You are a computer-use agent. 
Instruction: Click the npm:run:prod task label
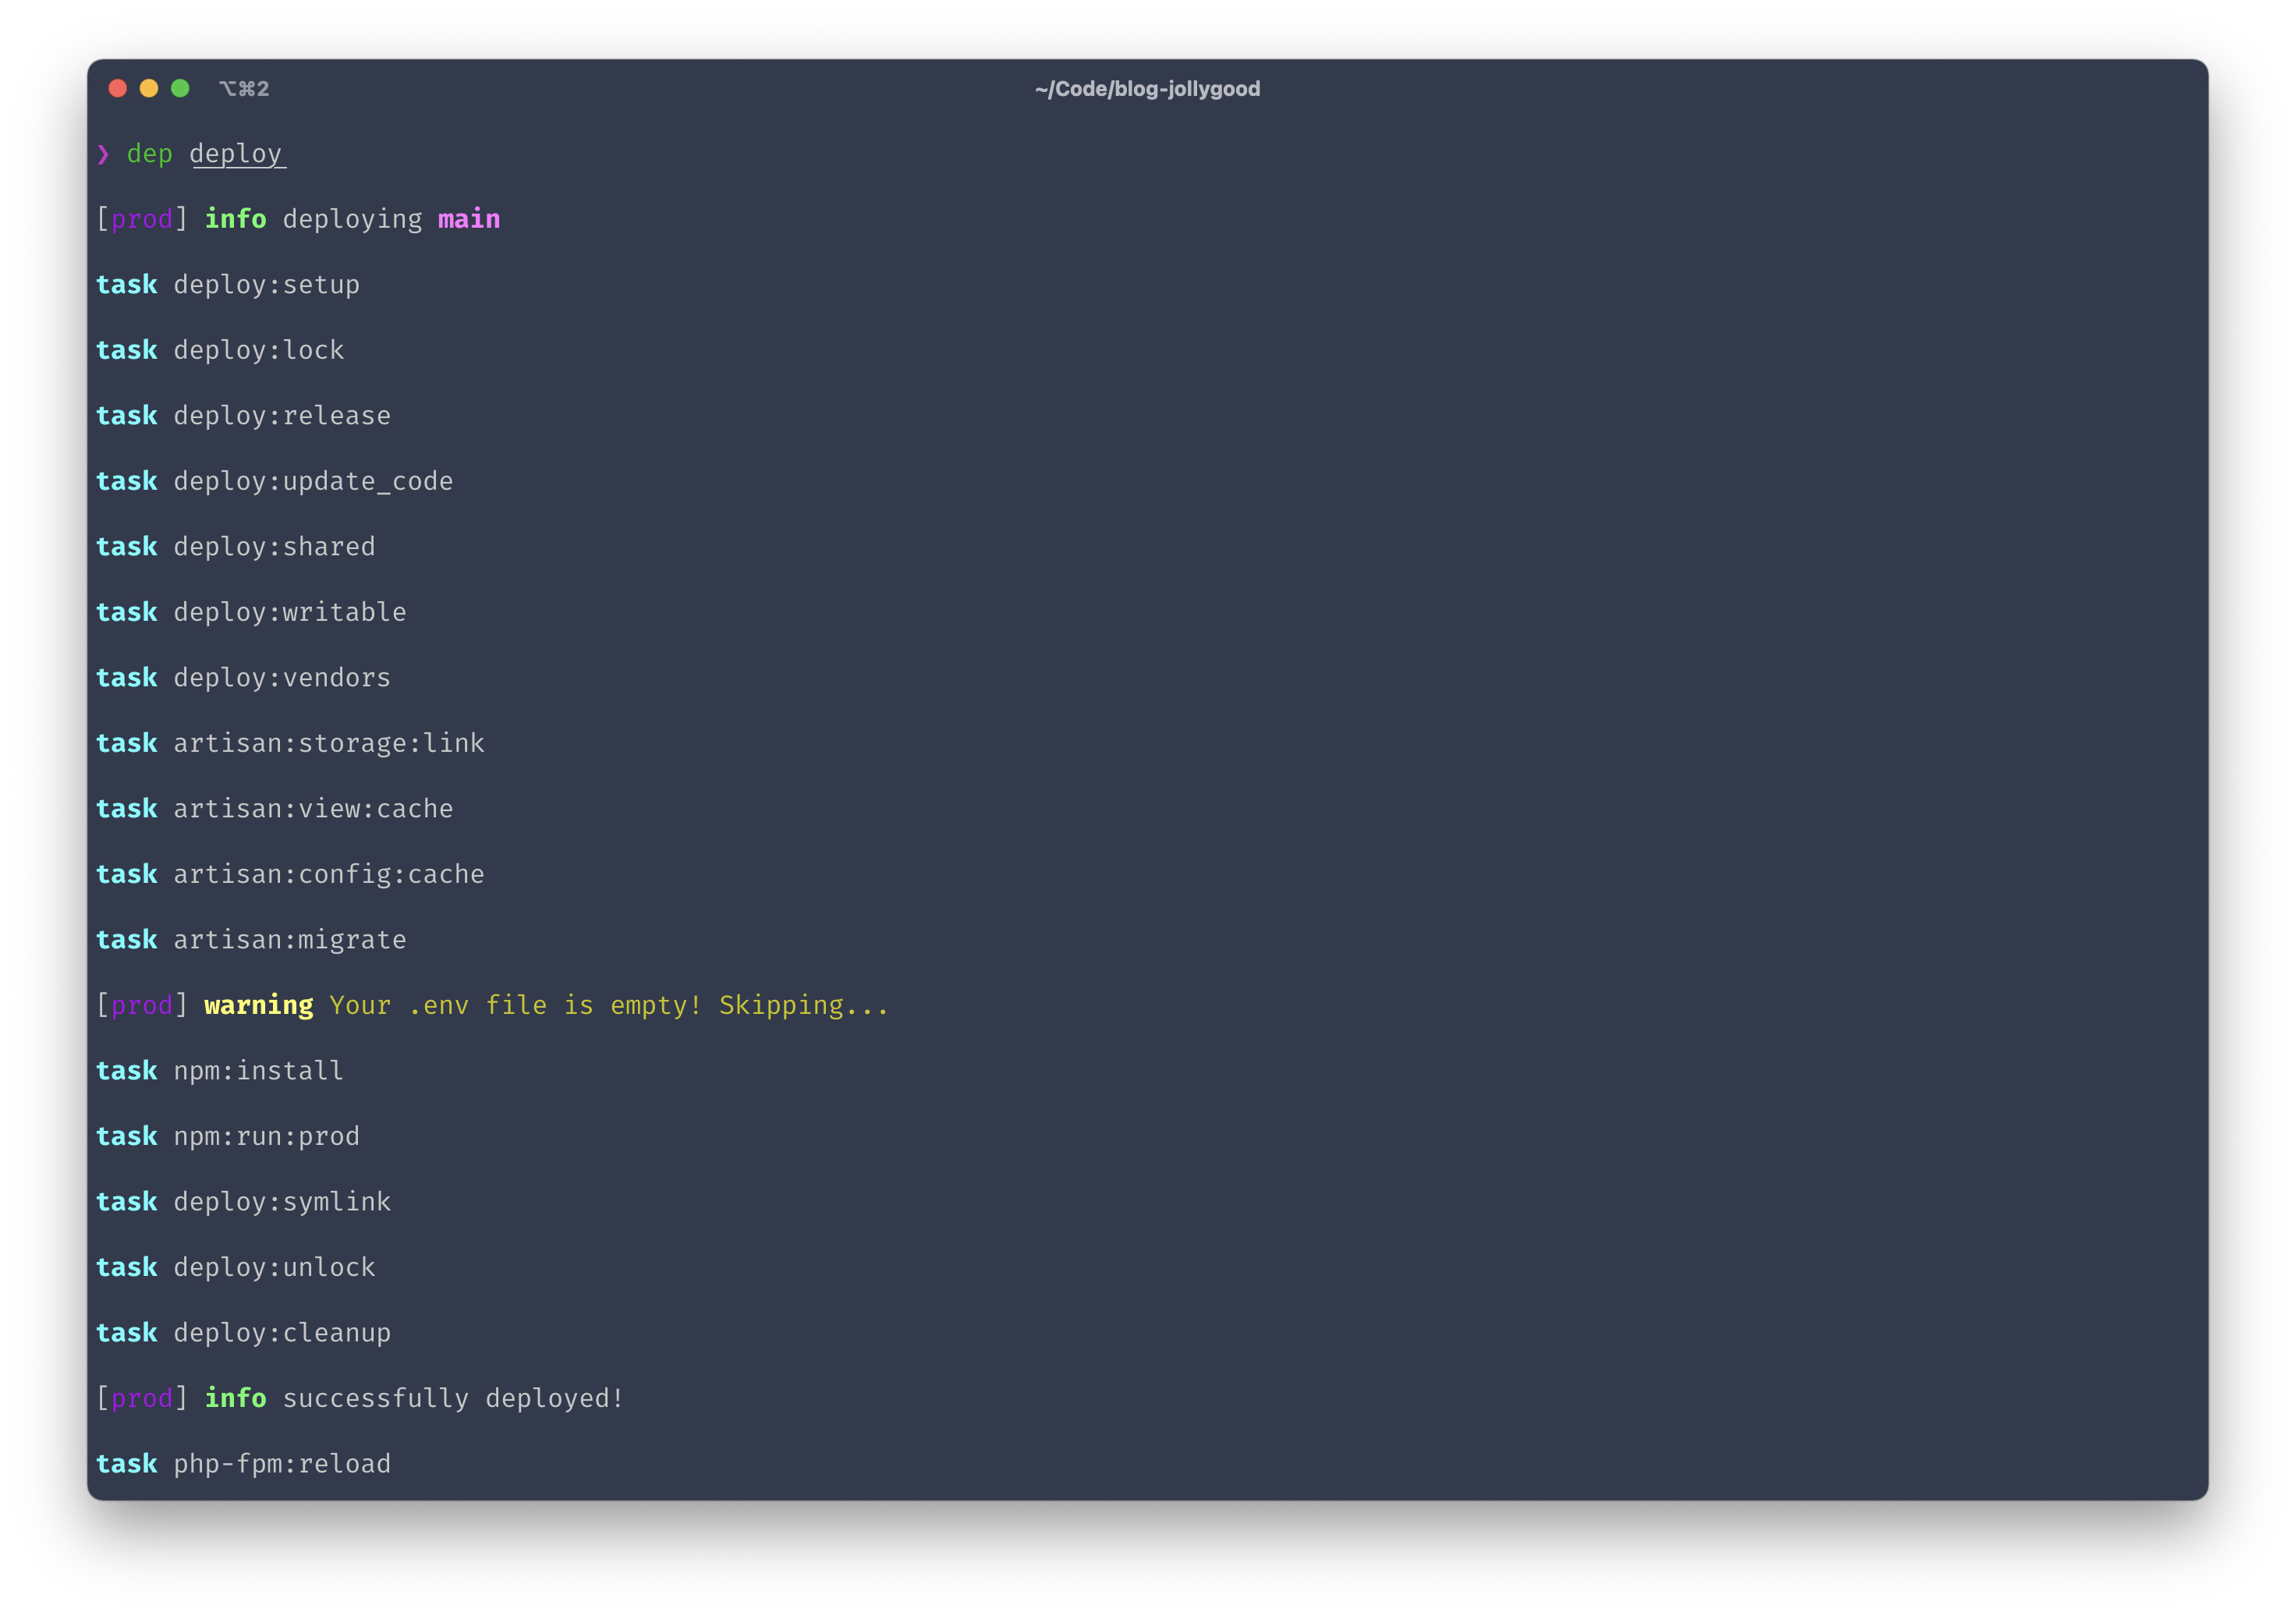pyautogui.click(x=266, y=1135)
